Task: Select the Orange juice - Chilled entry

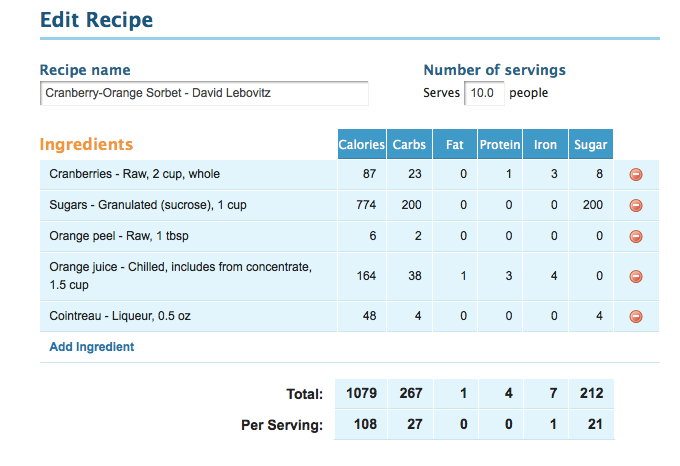Action: [x=180, y=276]
